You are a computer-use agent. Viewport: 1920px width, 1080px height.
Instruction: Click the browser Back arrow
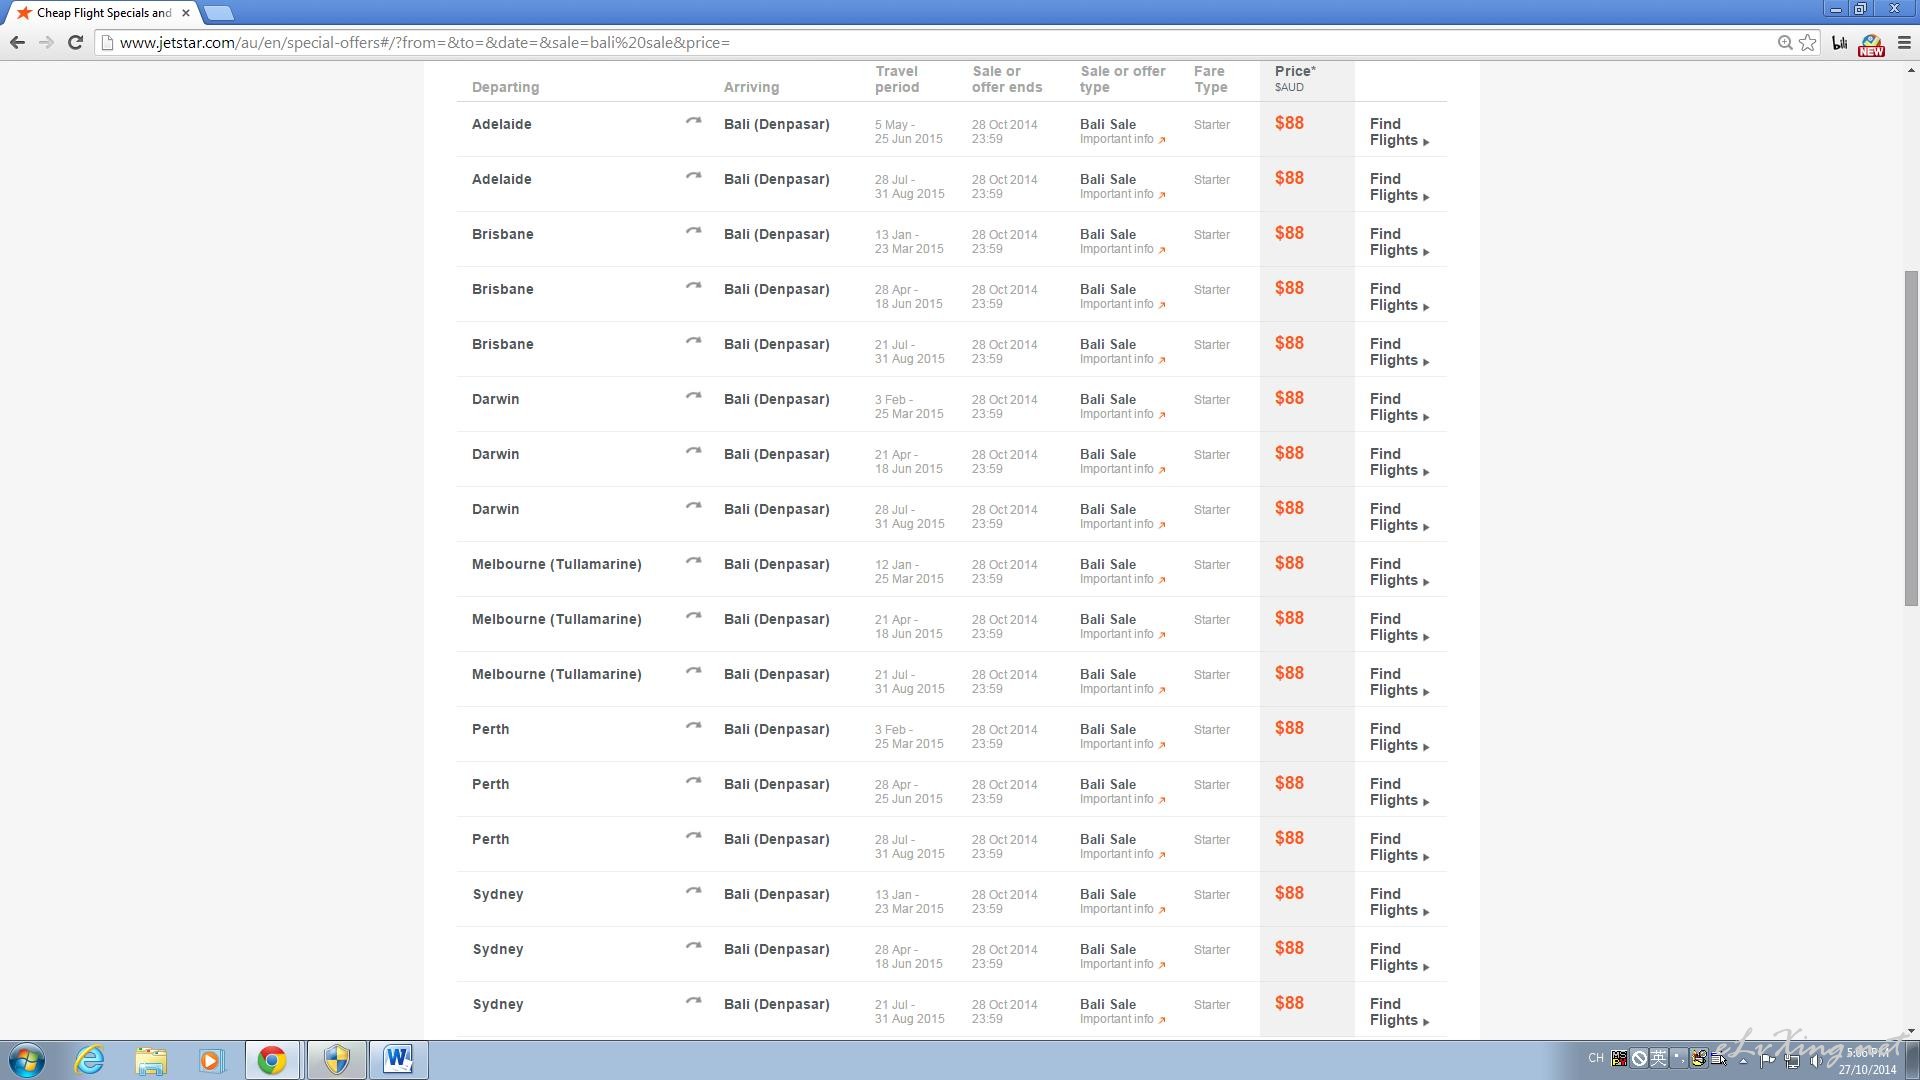click(x=17, y=42)
